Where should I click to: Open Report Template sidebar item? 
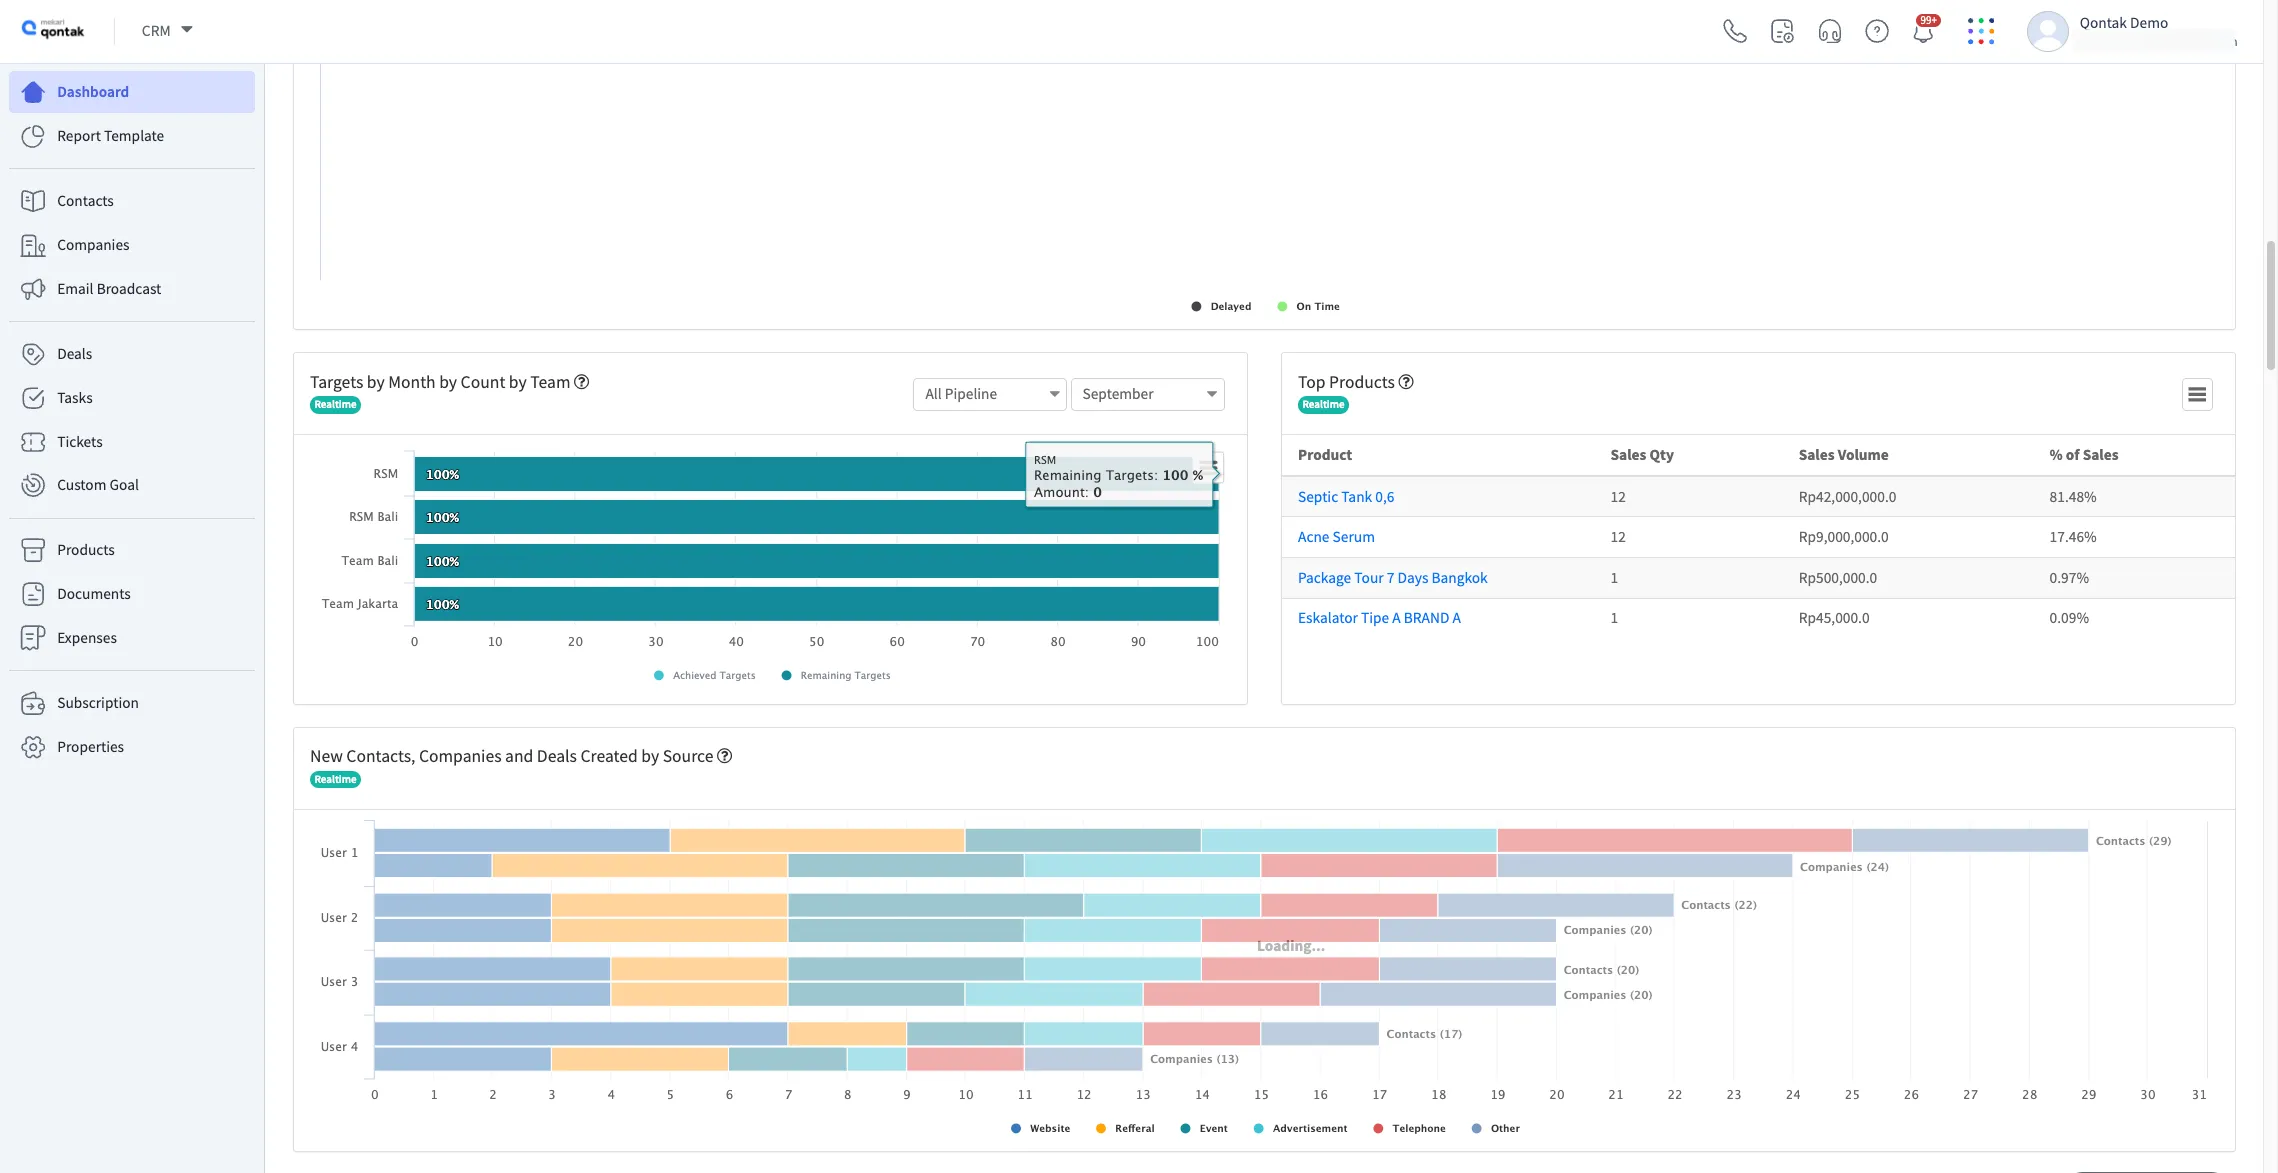(x=110, y=136)
